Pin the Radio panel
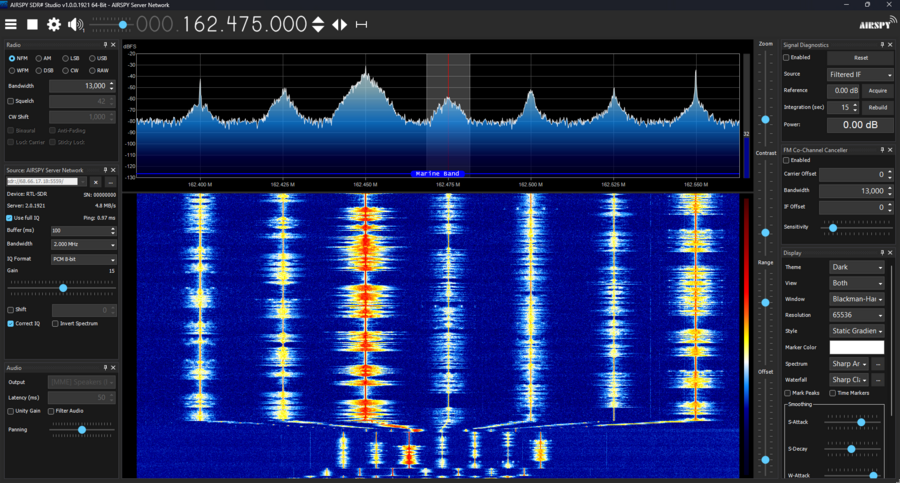Viewport: 900px width, 483px height. click(105, 45)
